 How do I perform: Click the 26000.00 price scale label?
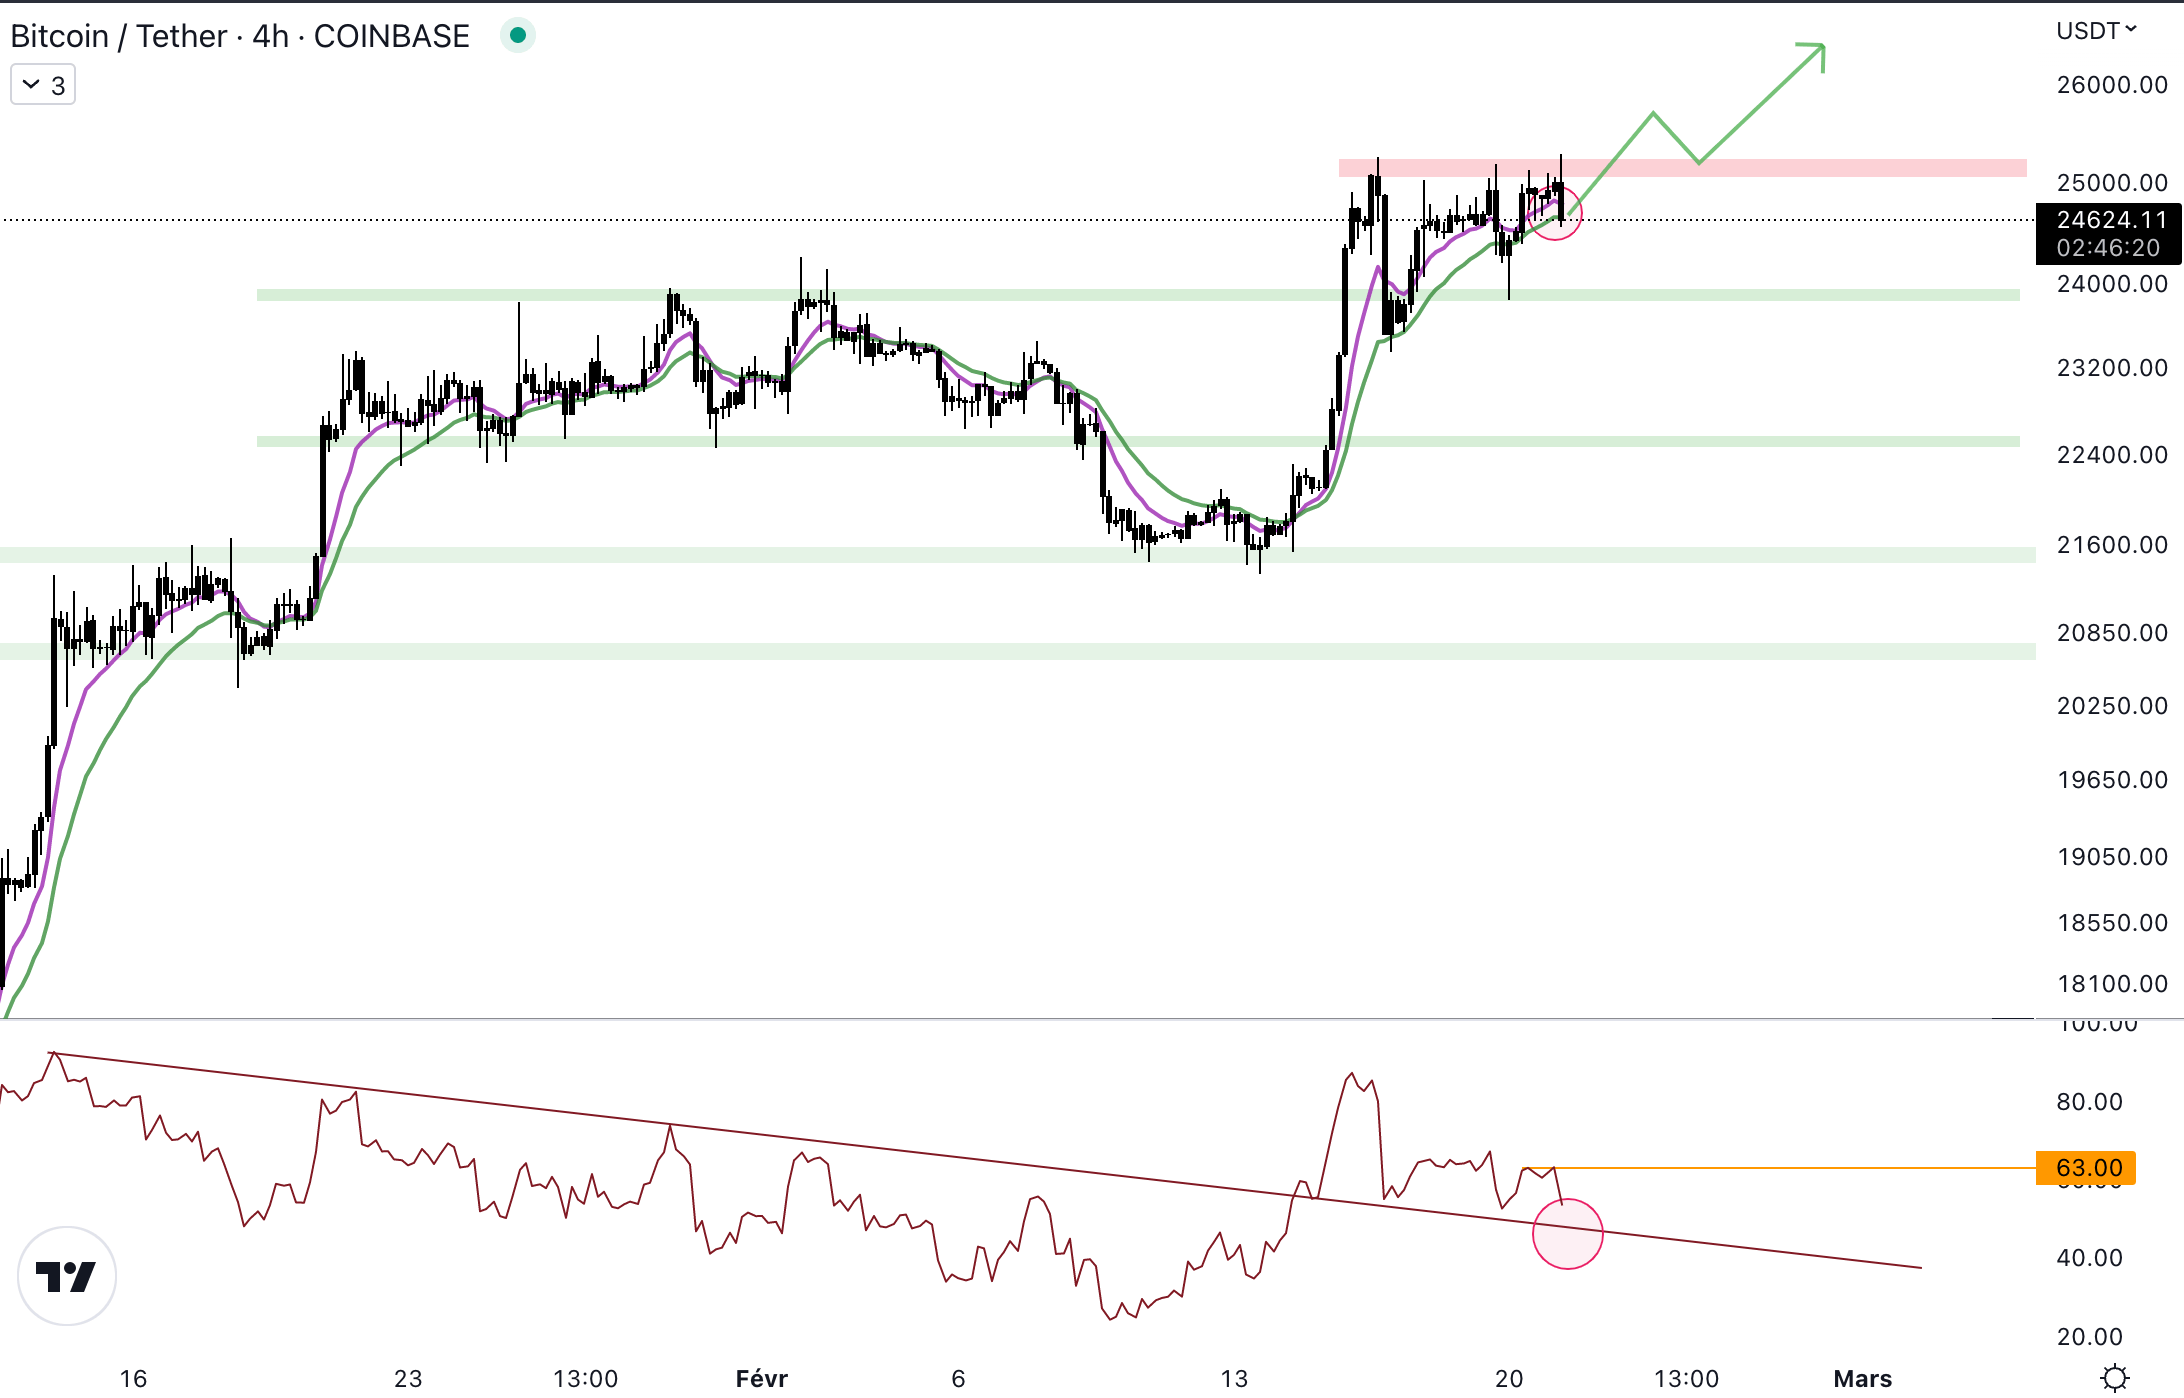pyautogui.click(x=2111, y=85)
